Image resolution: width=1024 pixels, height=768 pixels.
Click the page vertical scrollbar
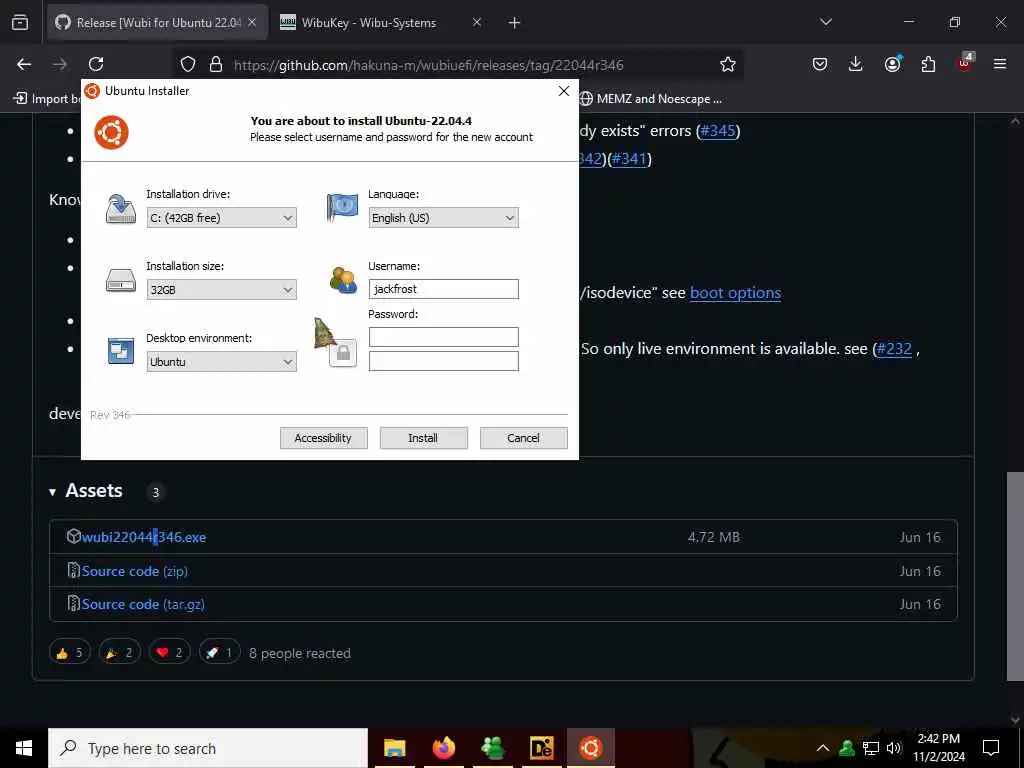tap(1015, 575)
